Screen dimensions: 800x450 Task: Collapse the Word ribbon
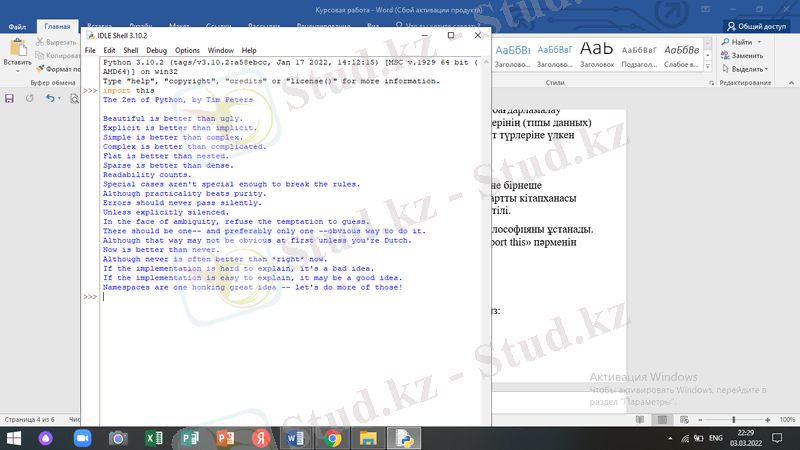tap(791, 83)
